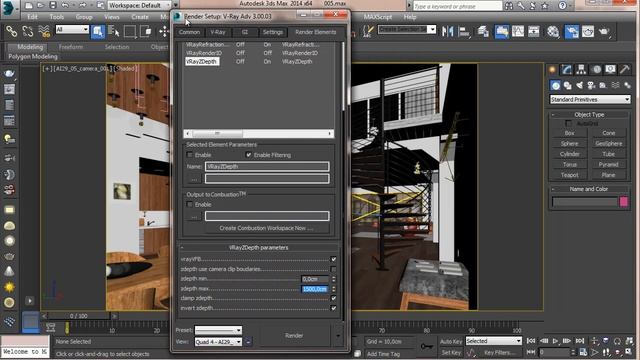Click the Mirror tool icon
640x360 pixels.
point(447,31)
